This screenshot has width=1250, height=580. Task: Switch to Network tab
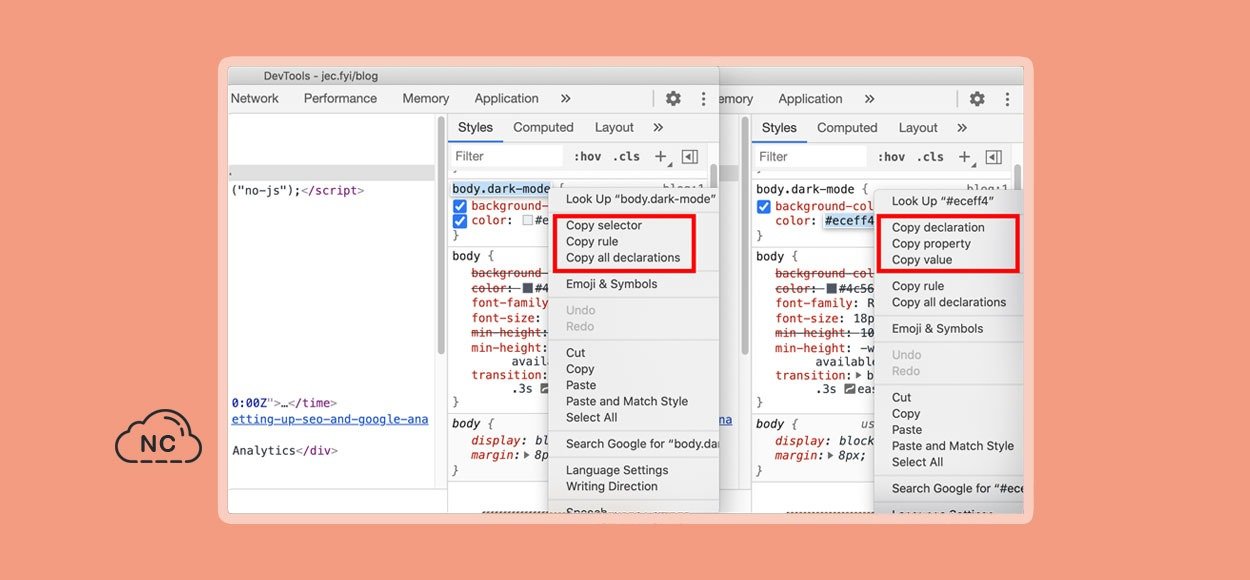coord(255,98)
